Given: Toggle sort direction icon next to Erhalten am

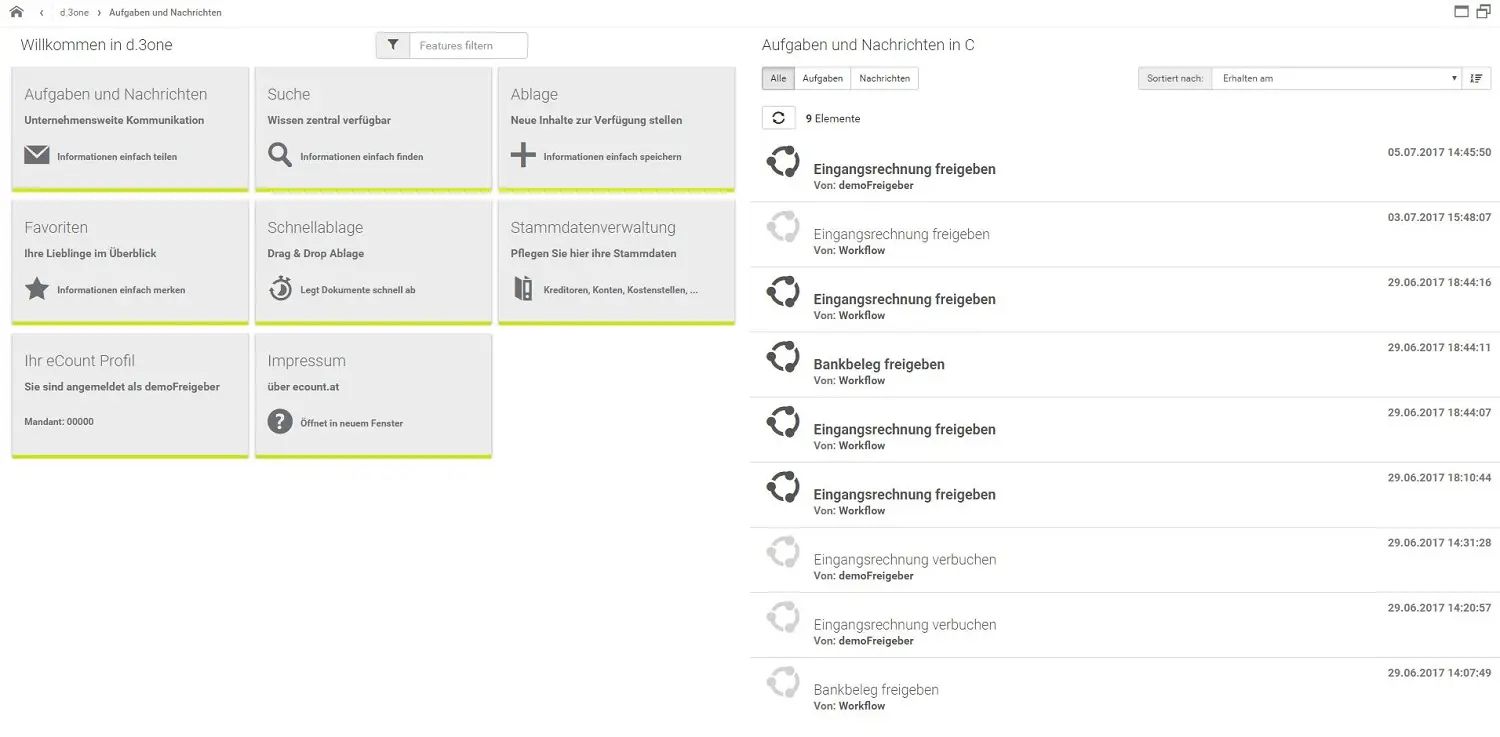Looking at the screenshot, I should pyautogui.click(x=1476, y=78).
